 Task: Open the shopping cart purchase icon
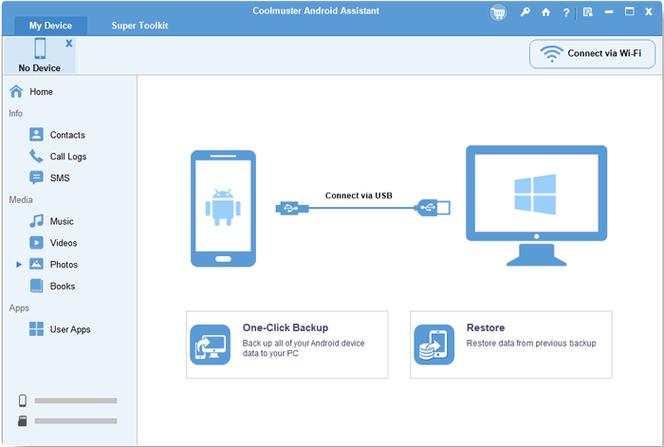[x=498, y=13]
